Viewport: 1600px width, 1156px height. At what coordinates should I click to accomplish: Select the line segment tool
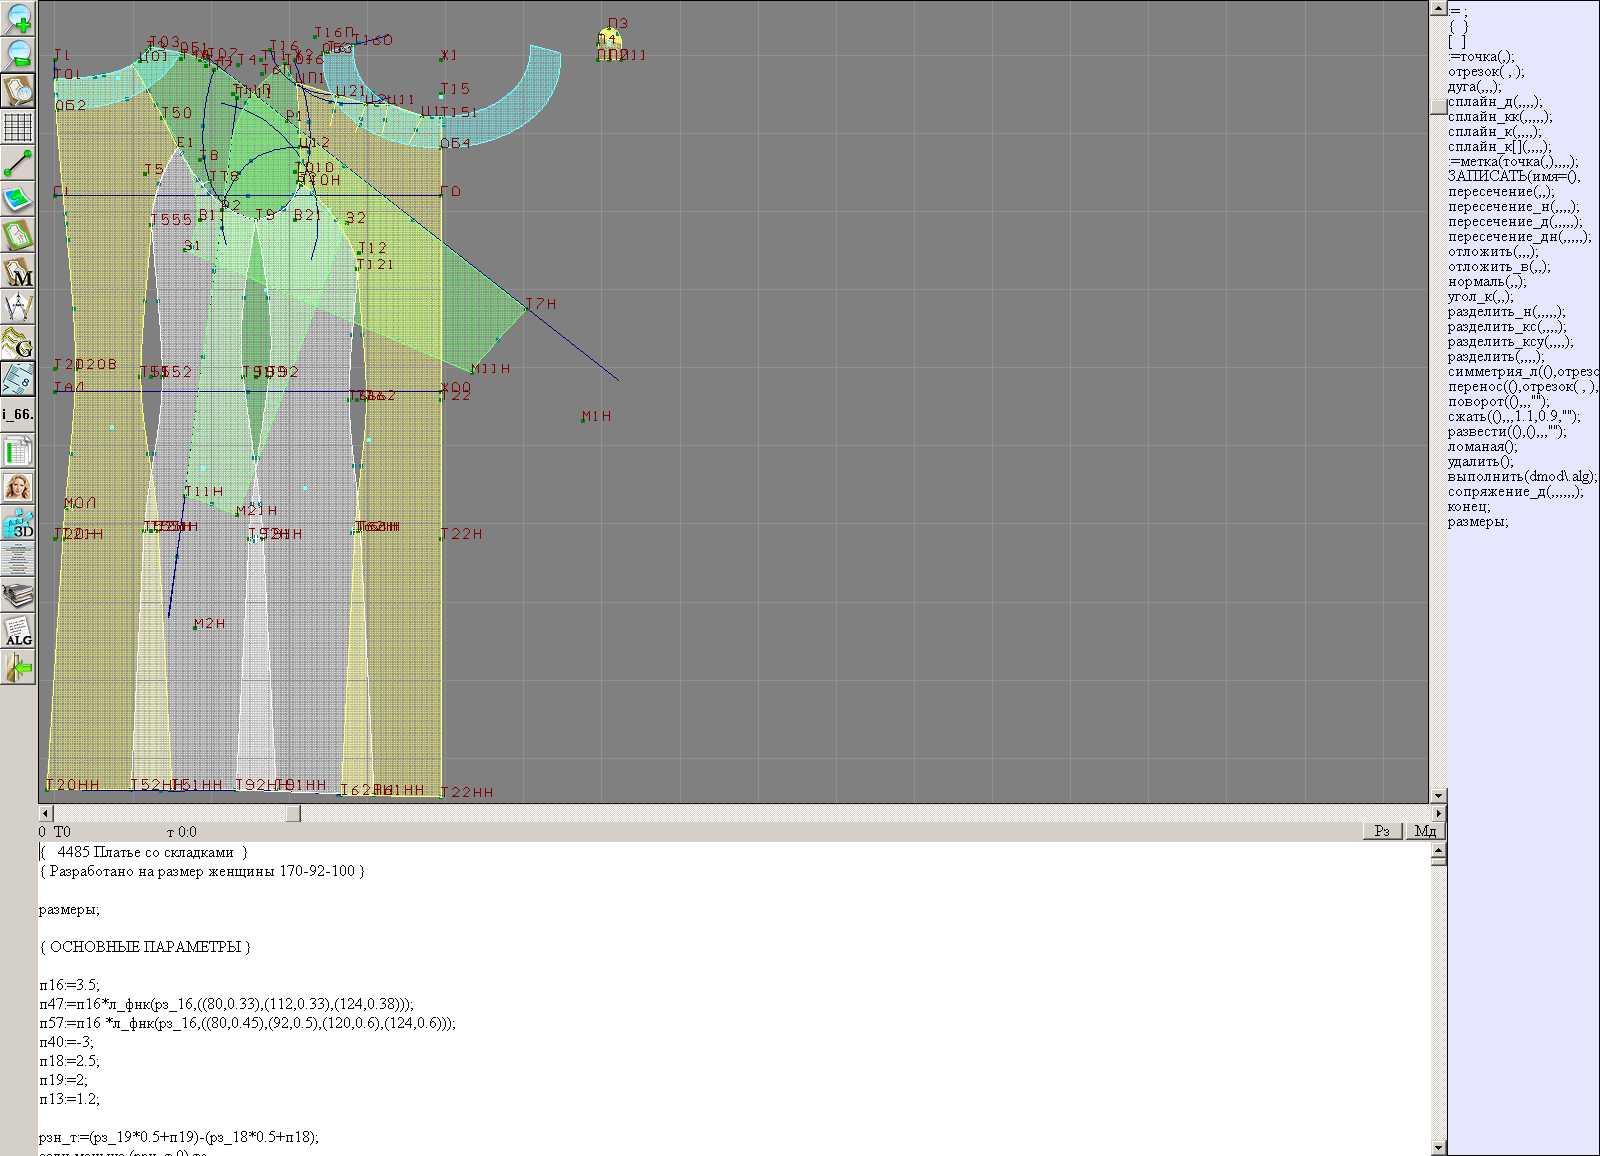click(18, 163)
